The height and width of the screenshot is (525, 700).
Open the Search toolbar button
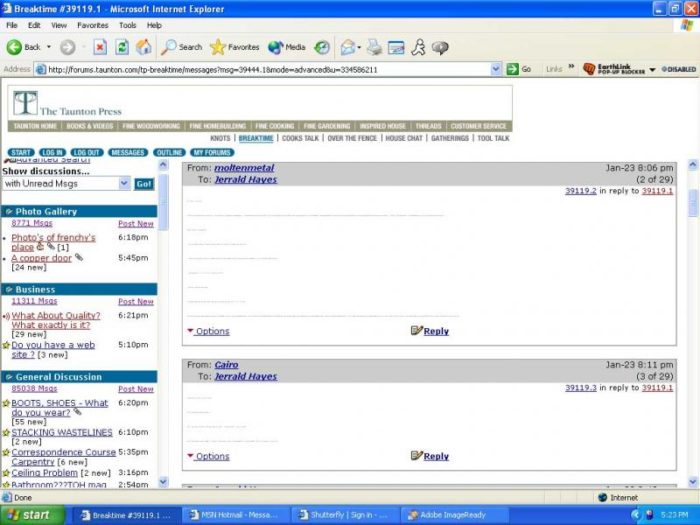(x=182, y=47)
